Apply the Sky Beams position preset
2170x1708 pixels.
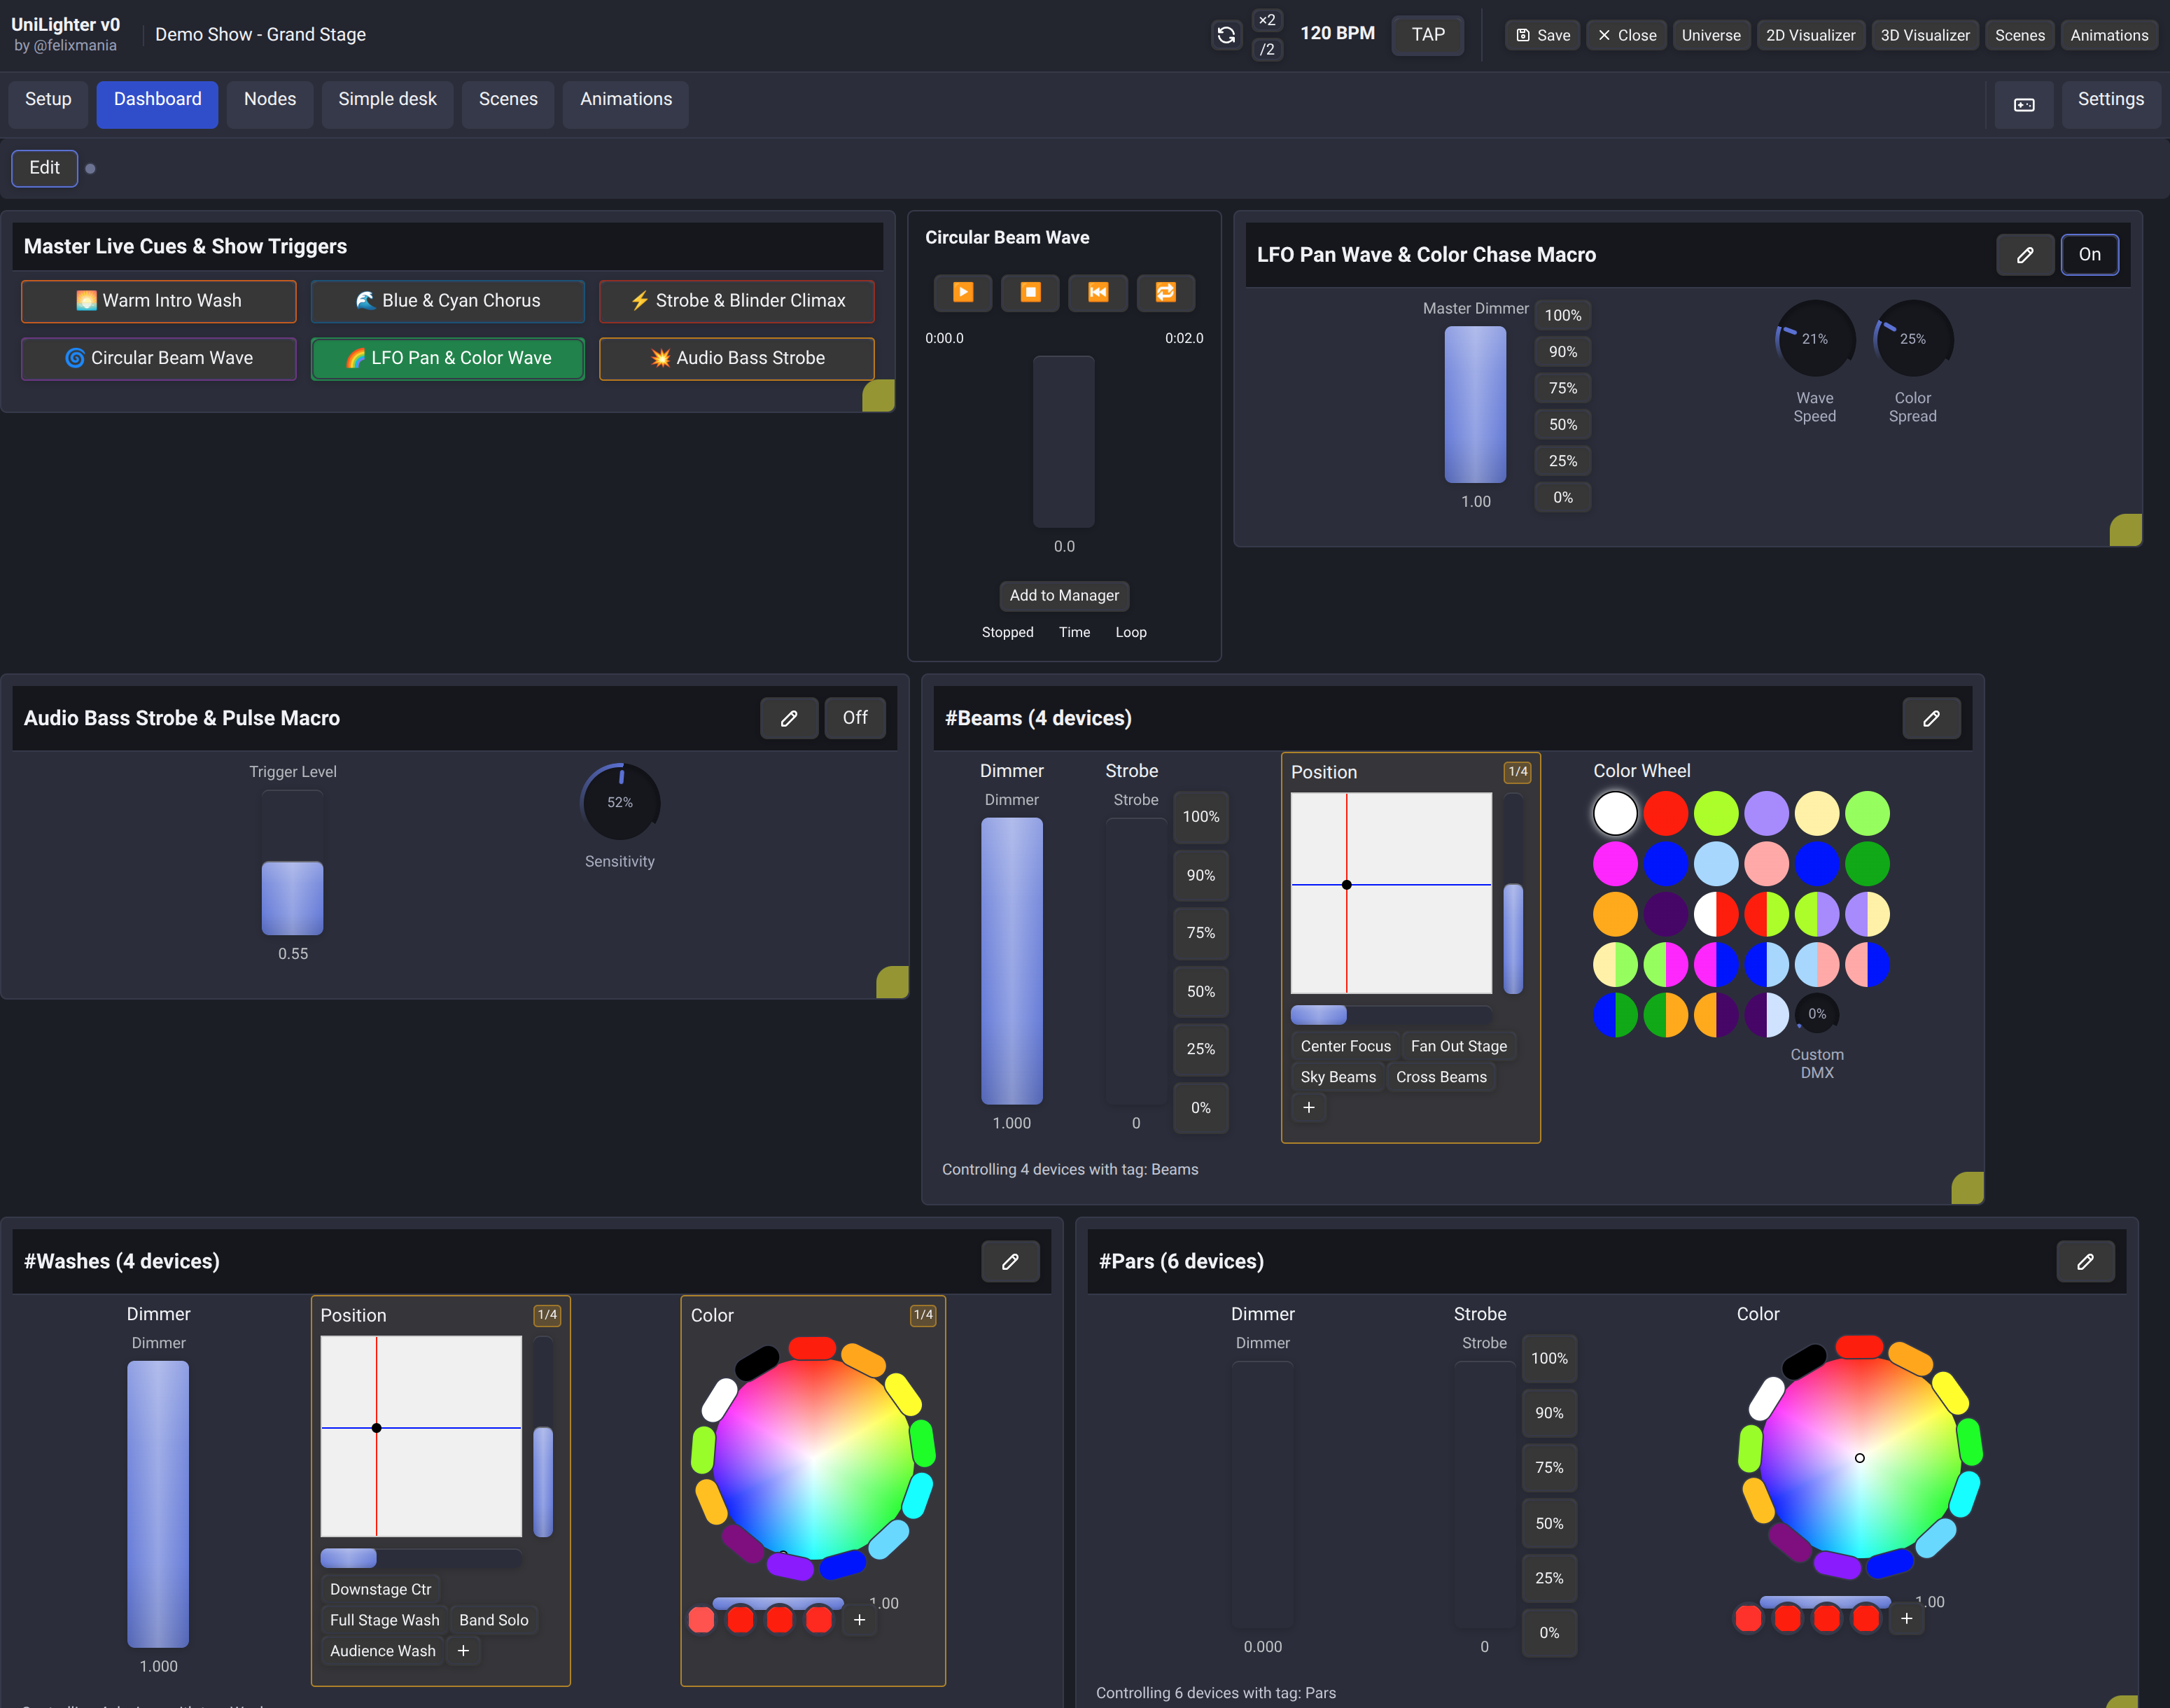tap(1338, 1077)
